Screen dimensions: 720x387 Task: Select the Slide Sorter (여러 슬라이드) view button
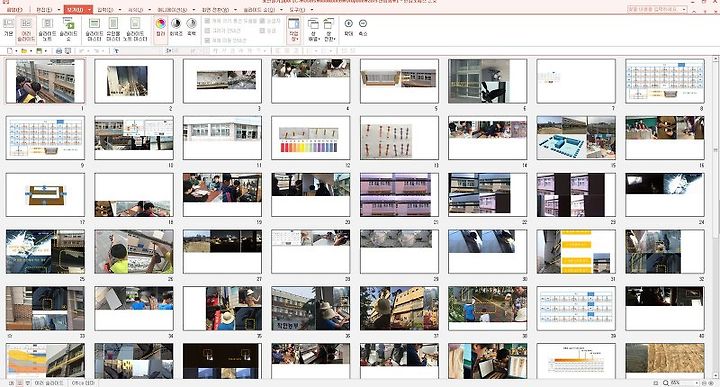point(26,30)
